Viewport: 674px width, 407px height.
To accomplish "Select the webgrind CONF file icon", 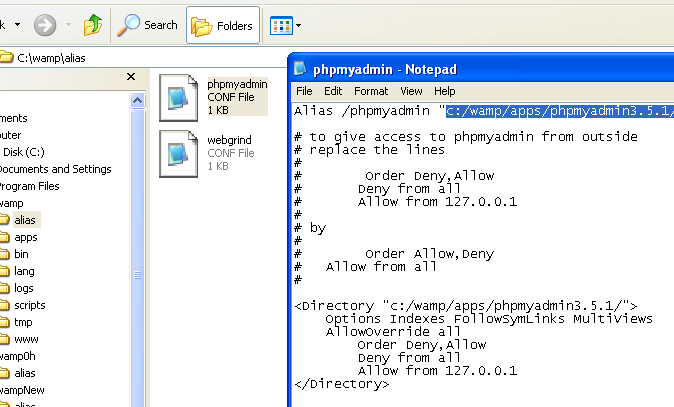I will click(178, 154).
